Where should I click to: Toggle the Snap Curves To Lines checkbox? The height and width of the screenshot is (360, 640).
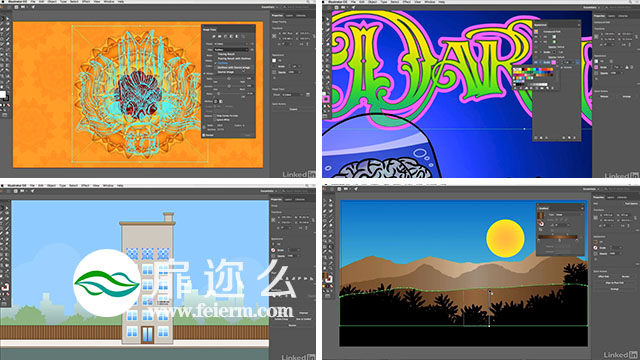(215, 116)
